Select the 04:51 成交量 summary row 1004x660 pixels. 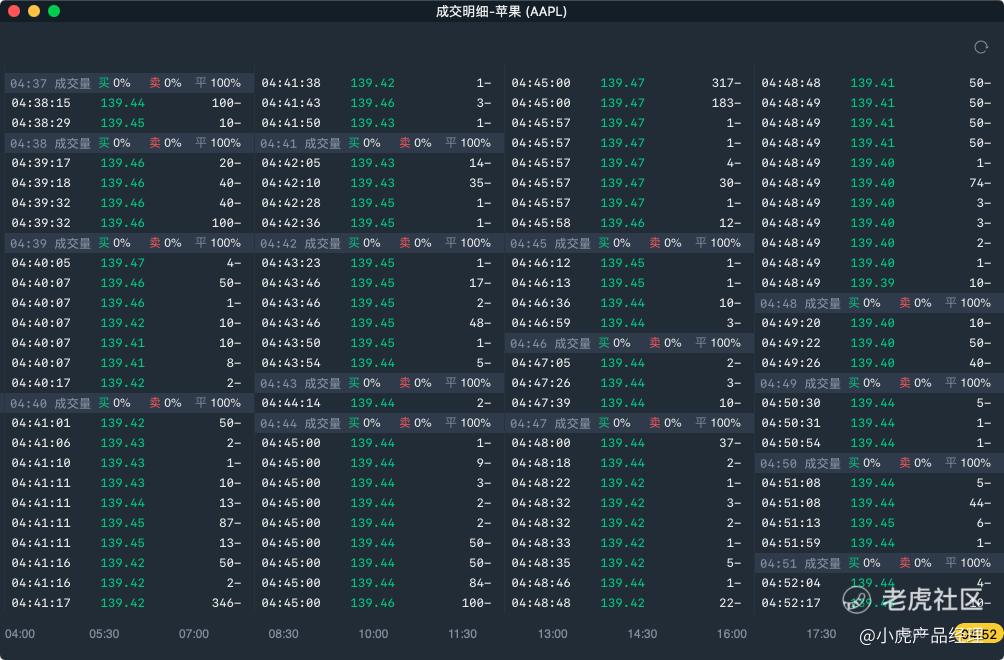879,563
